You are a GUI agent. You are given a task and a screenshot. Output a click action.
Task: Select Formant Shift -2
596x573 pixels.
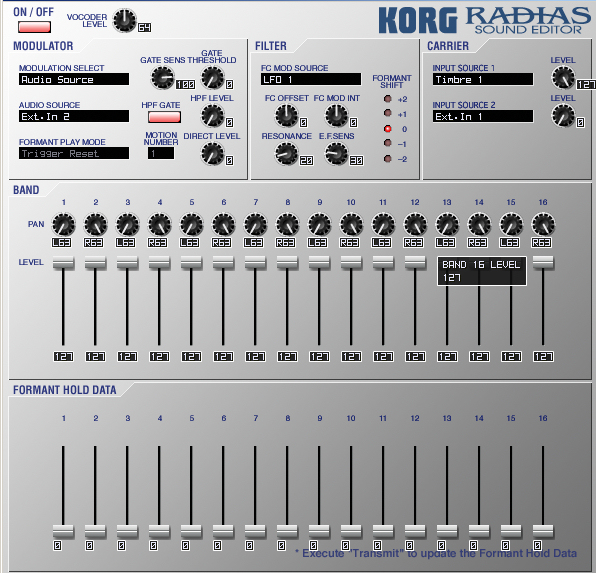388,159
